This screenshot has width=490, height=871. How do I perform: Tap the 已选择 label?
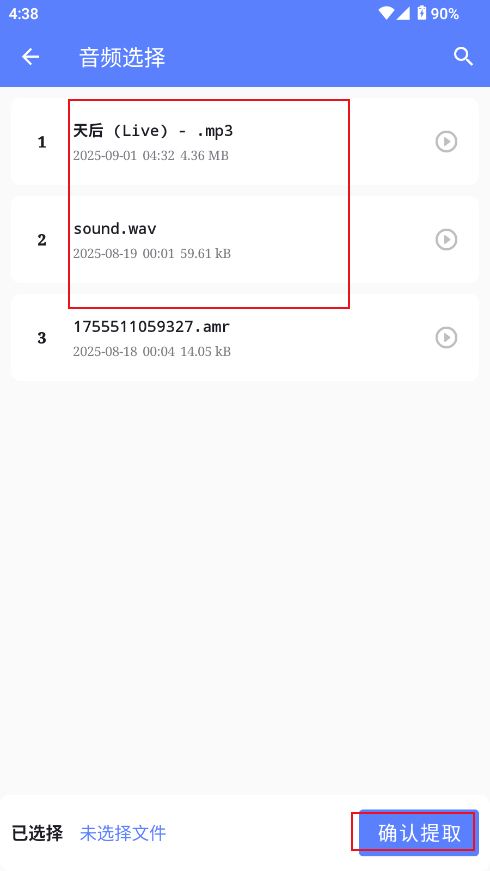click(x=37, y=833)
